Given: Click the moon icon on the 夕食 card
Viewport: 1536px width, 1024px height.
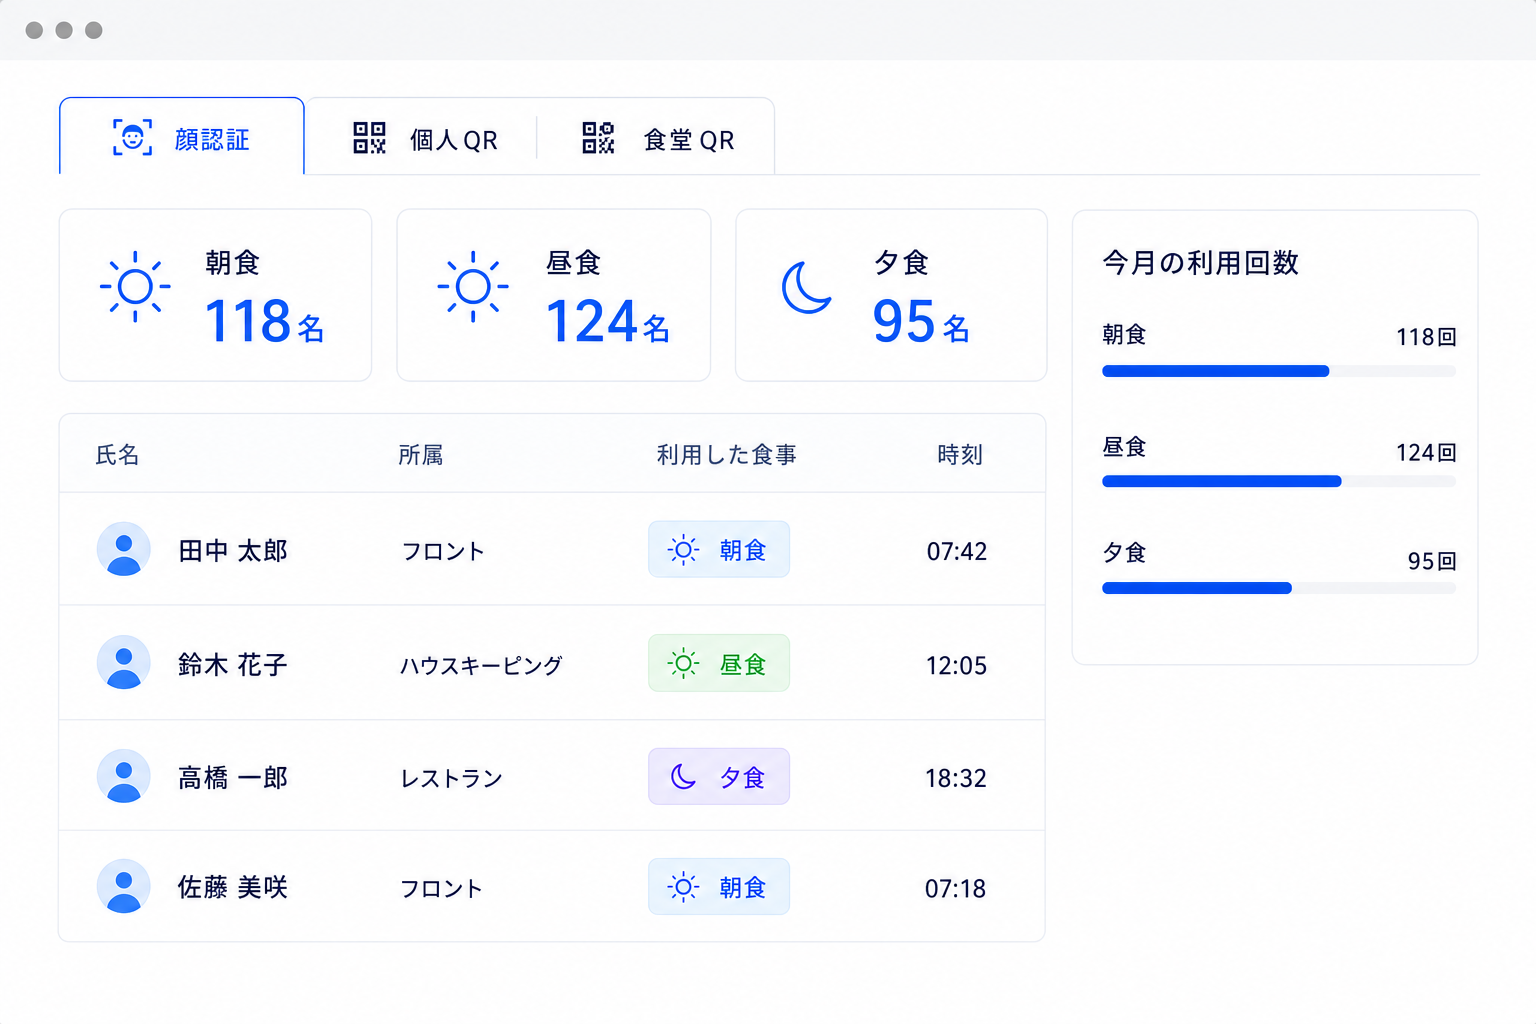Looking at the screenshot, I should coord(807,288).
